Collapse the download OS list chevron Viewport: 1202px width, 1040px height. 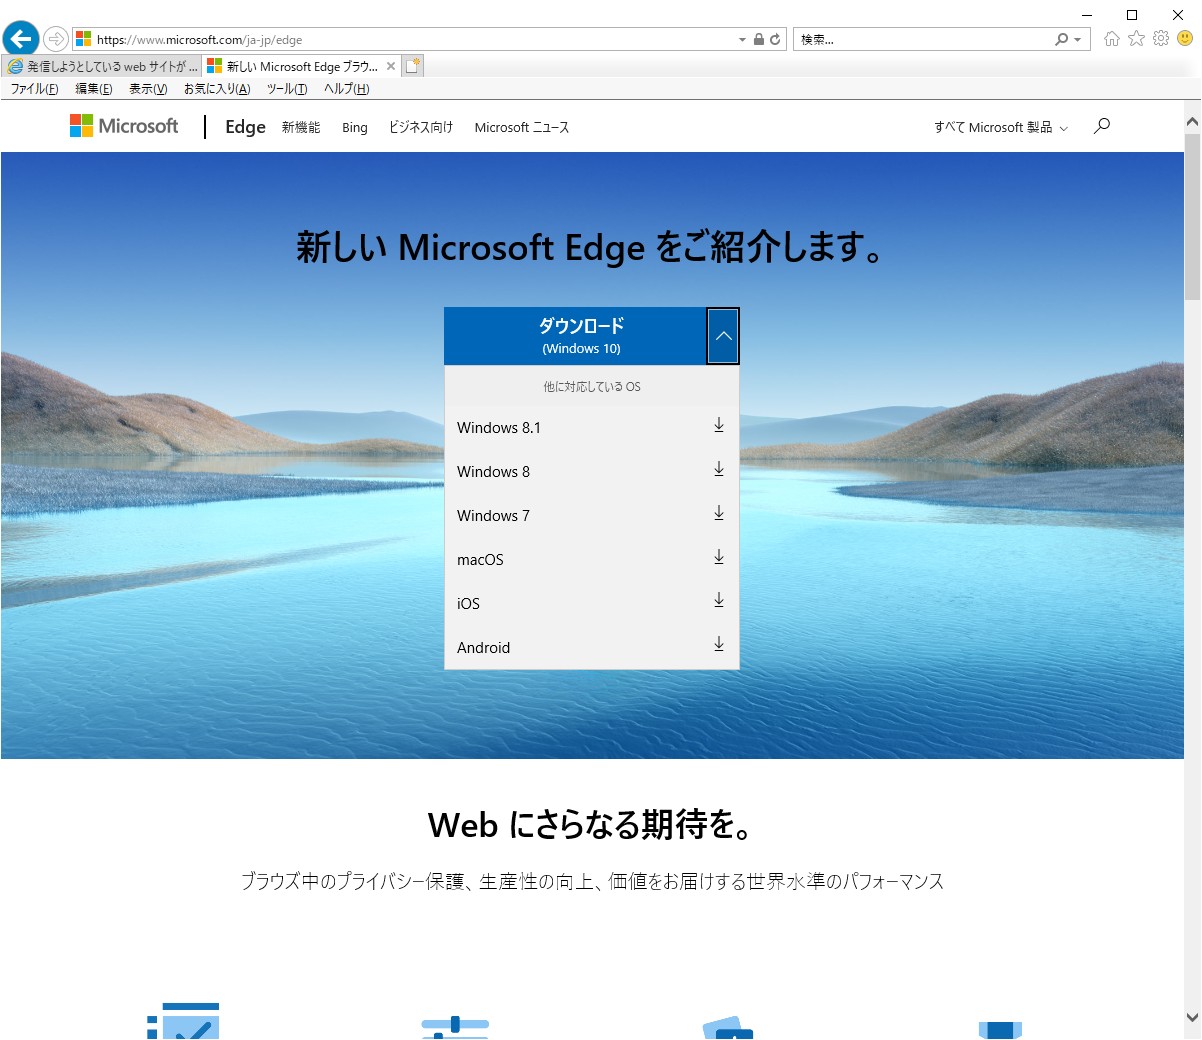click(723, 336)
